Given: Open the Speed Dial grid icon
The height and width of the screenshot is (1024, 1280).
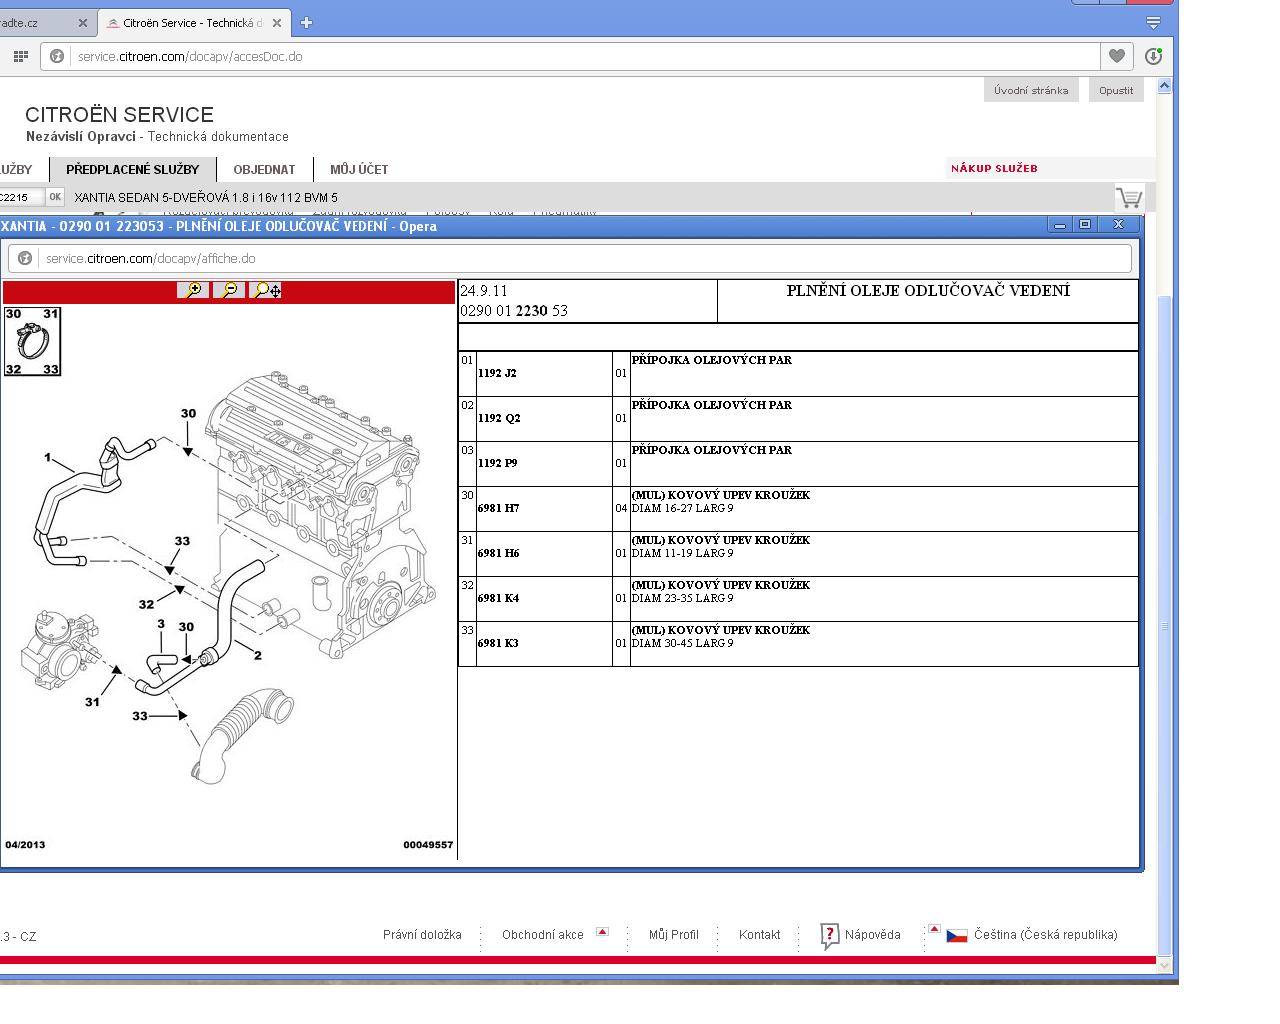Looking at the screenshot, I should (20, 56).
